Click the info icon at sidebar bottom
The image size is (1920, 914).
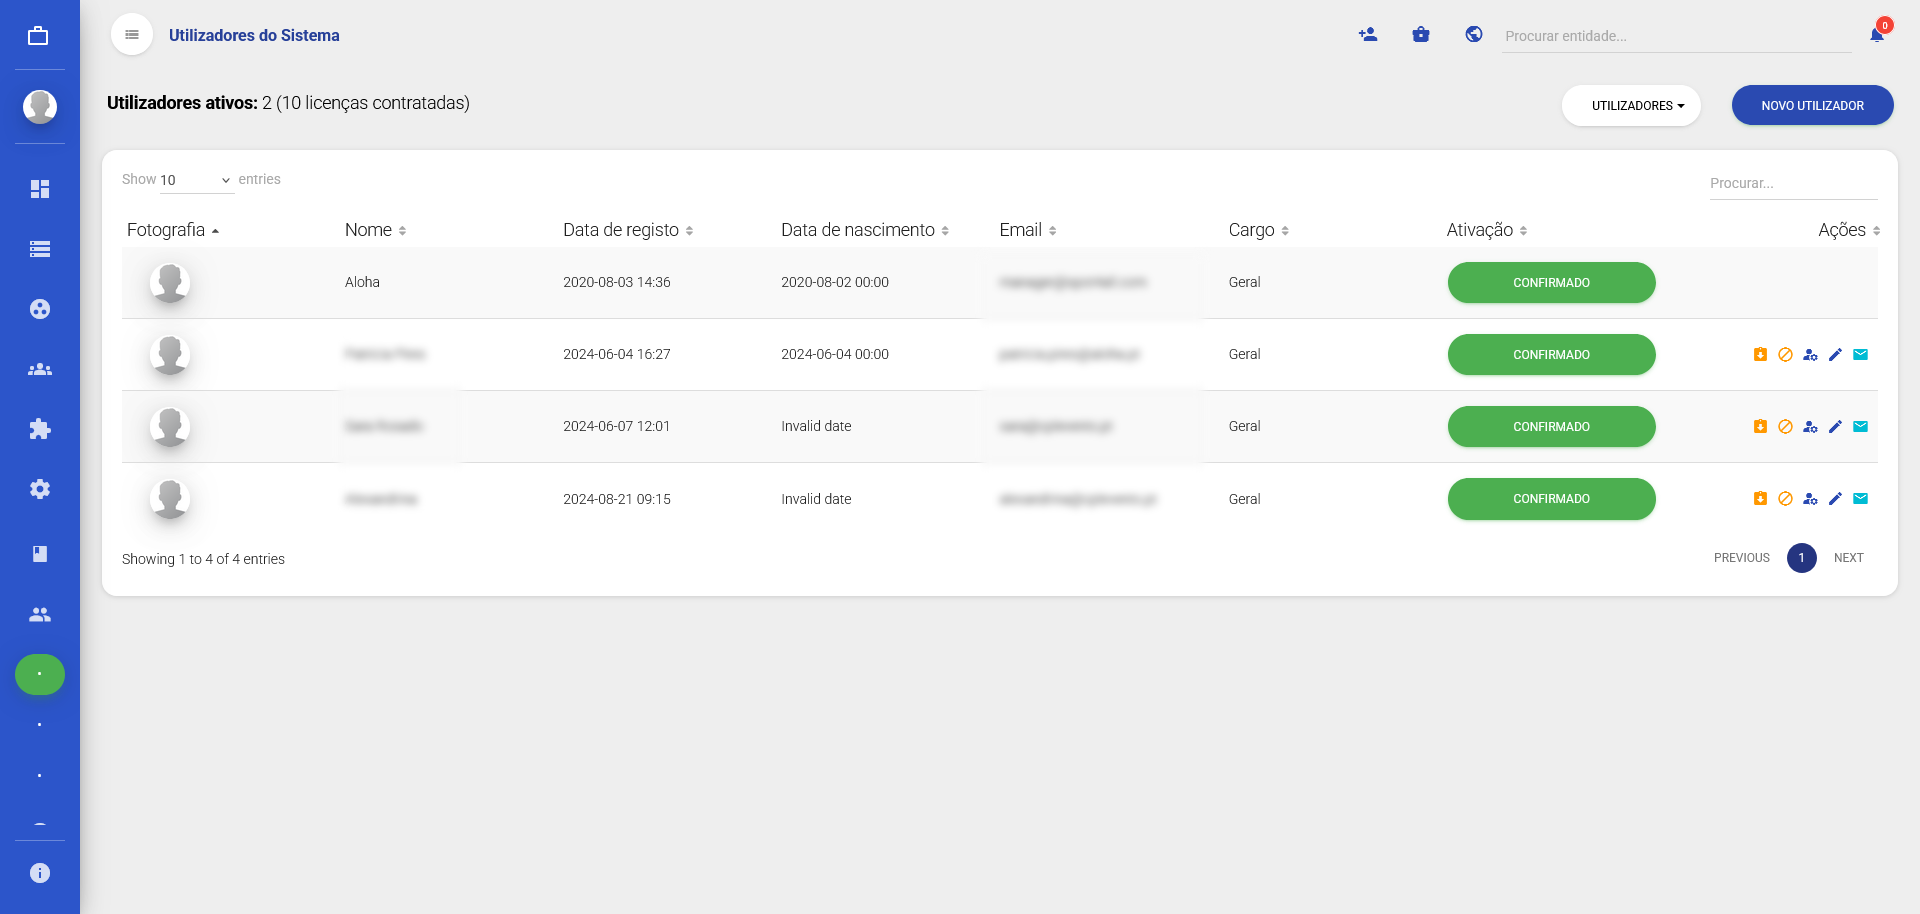(x=40, y=873)
